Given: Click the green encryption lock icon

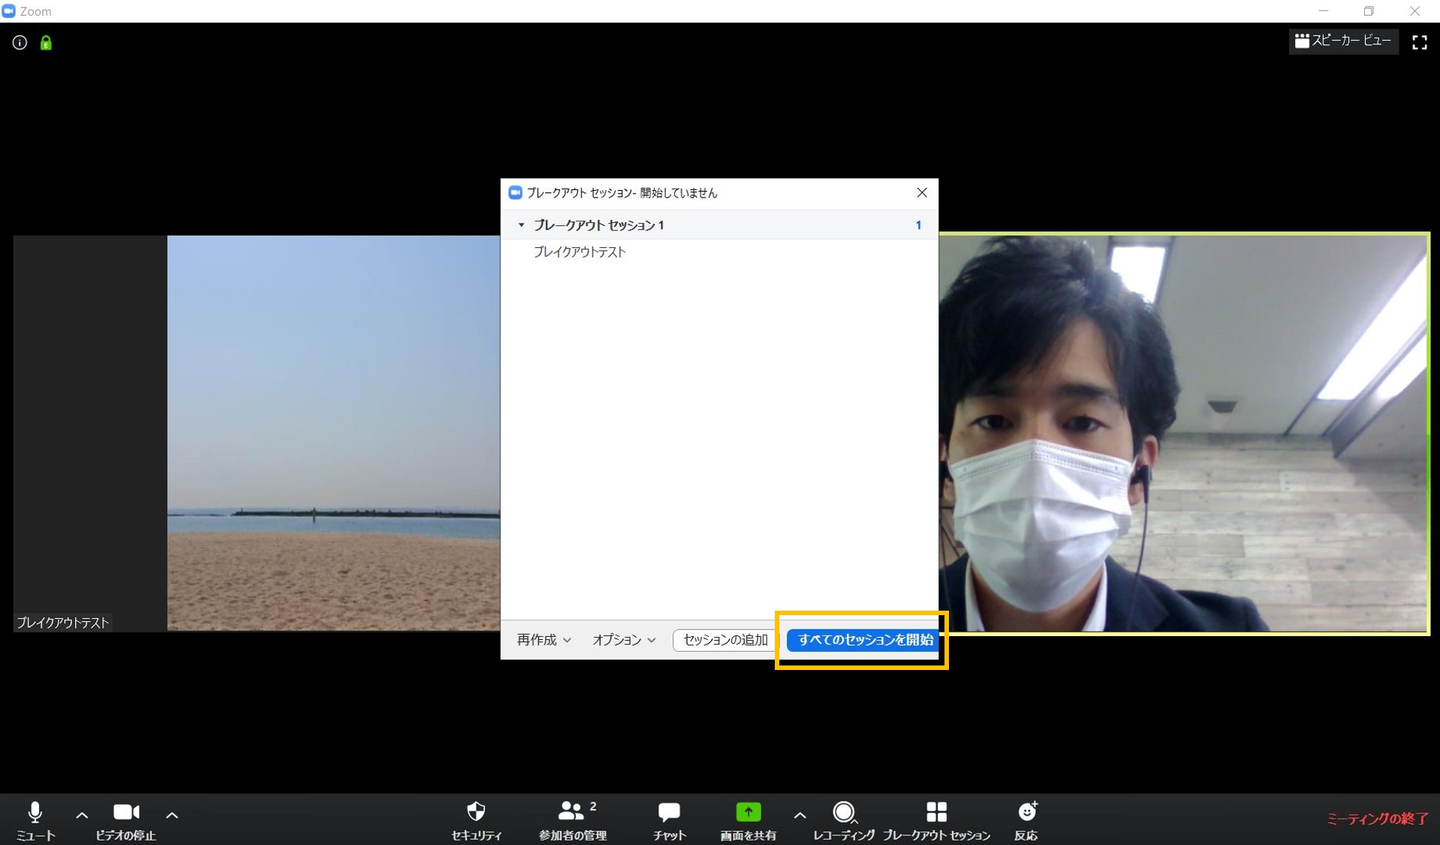Looking at the screenshot, I should [46, 43].
